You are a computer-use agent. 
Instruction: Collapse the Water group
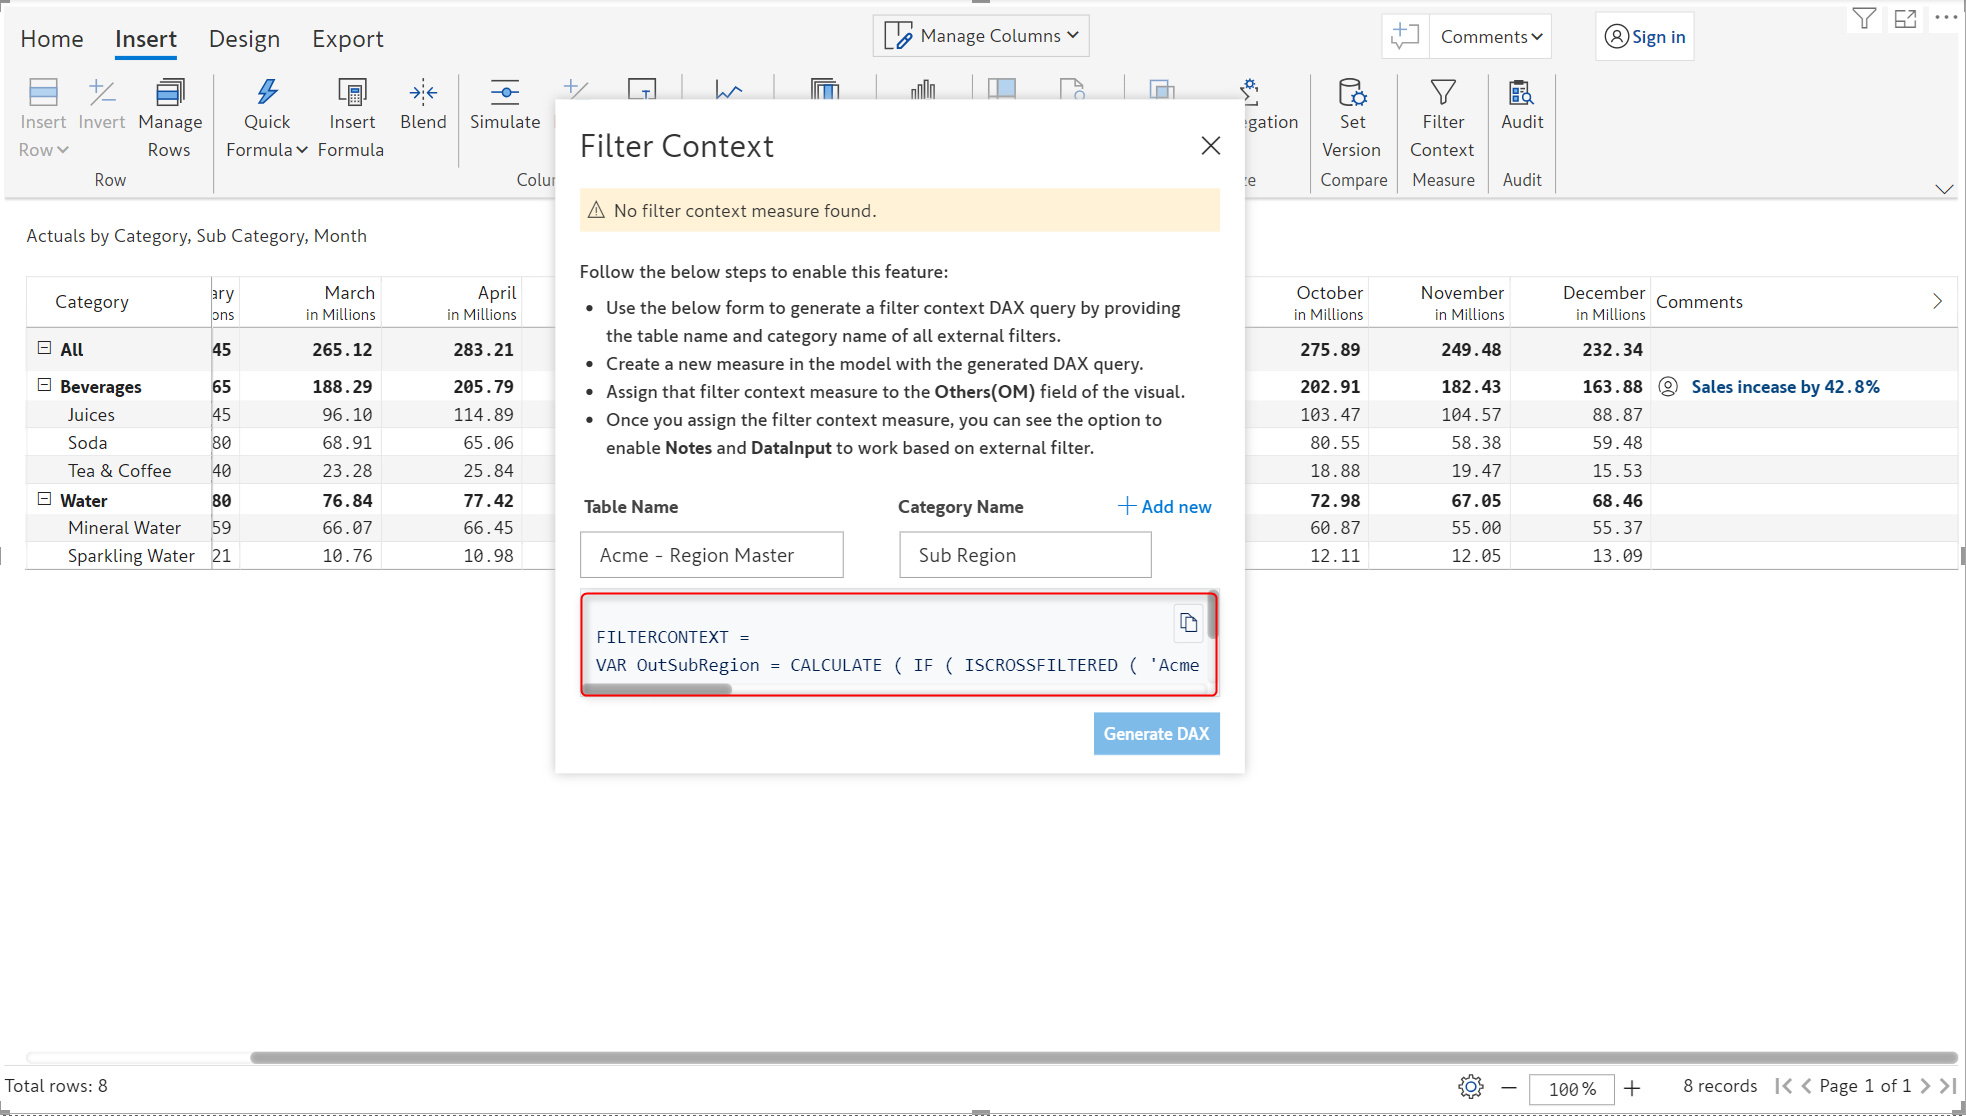tap(44, 499)
